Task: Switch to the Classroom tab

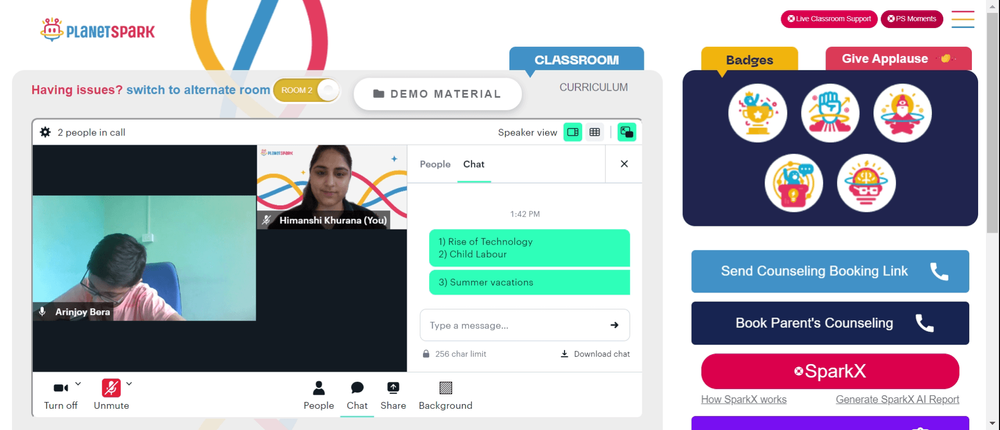Action: tap(577, 59)
